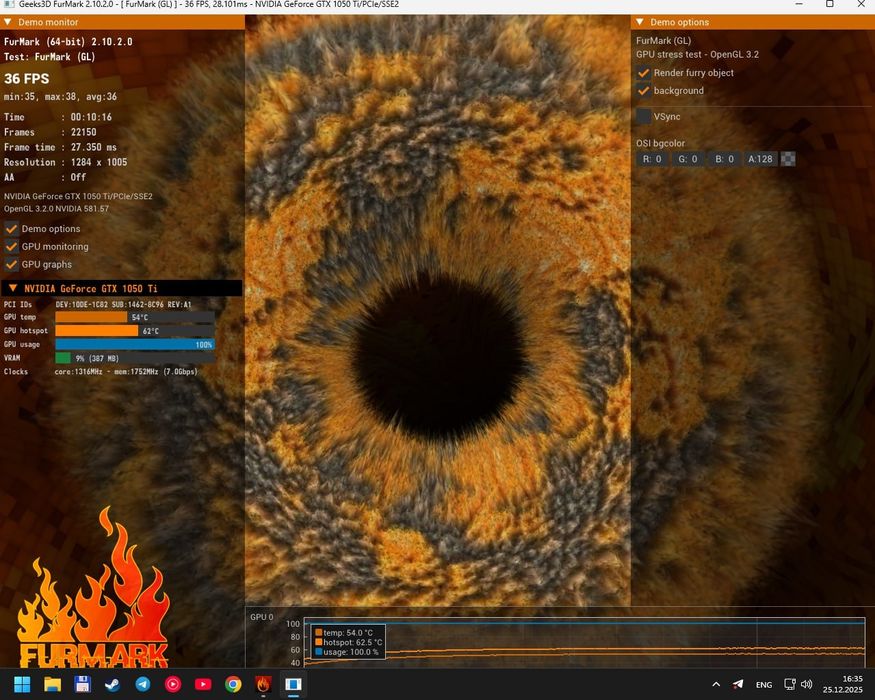This screenshot has height=700, width=875.
Task: Switch to the FurMark flame taskbar icon
Action: [263, 684]
